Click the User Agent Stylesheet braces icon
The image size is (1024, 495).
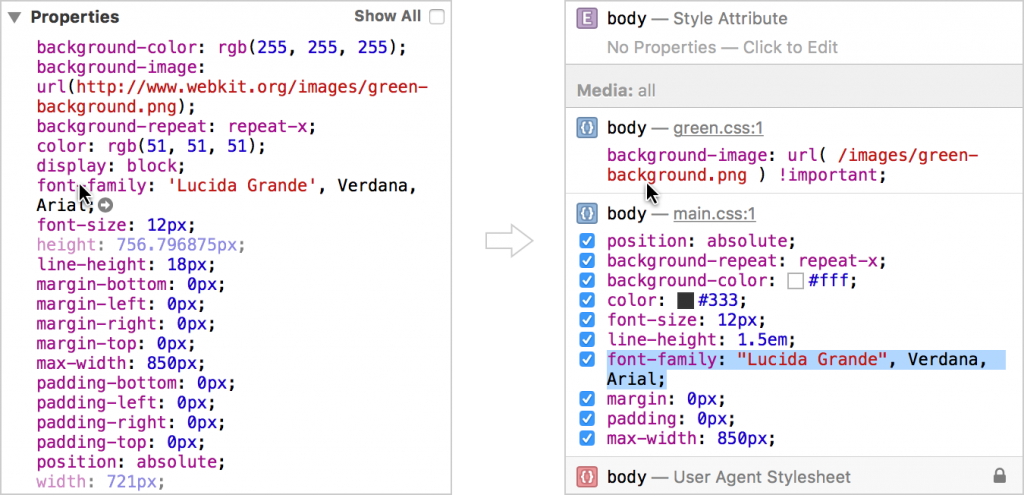[x=587, y=477]
